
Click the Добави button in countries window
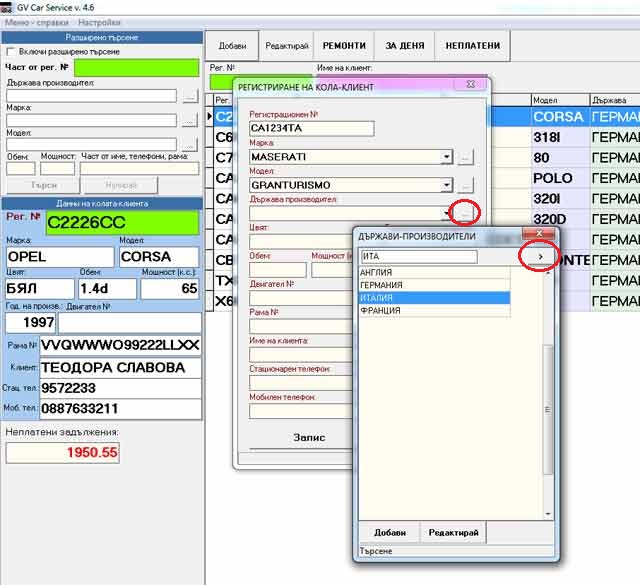pyautogui.click(x=389, y=533)
